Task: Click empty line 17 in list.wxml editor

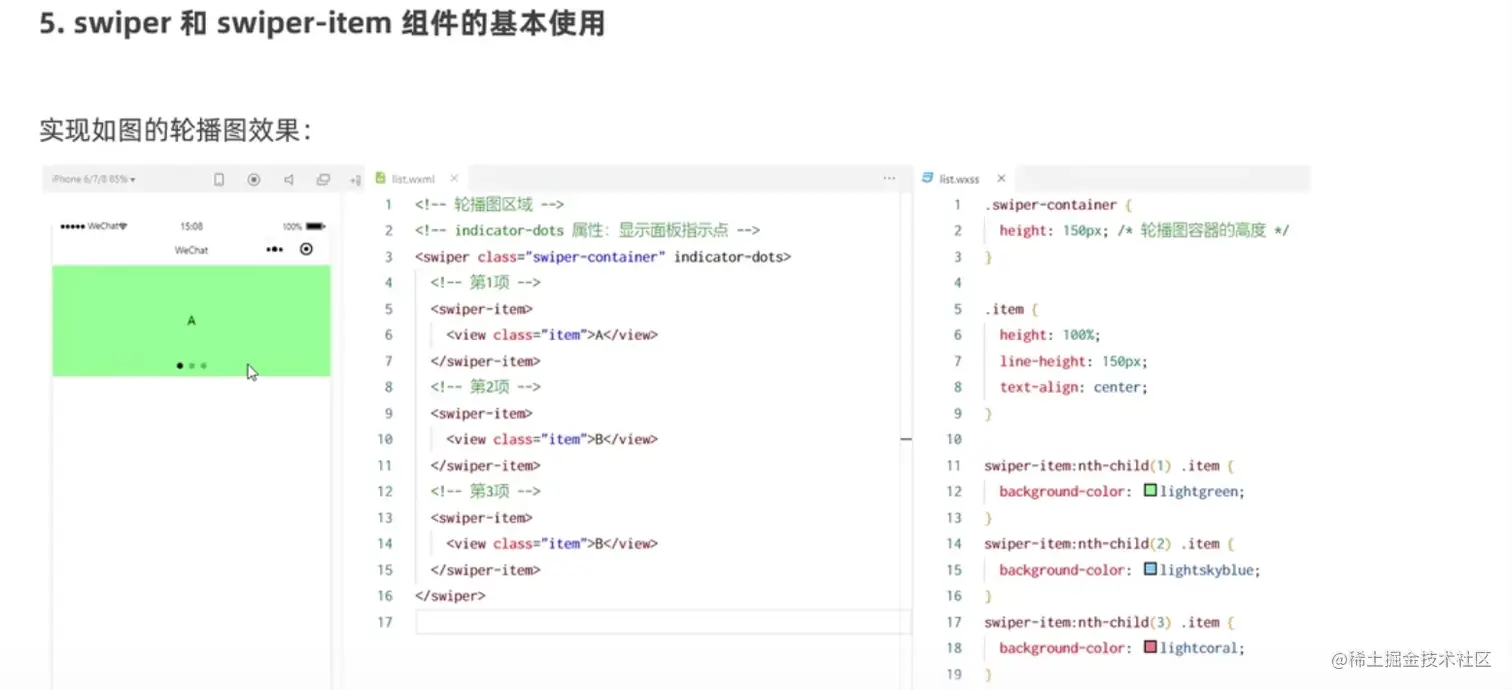Action: click(x=663, y=622)
